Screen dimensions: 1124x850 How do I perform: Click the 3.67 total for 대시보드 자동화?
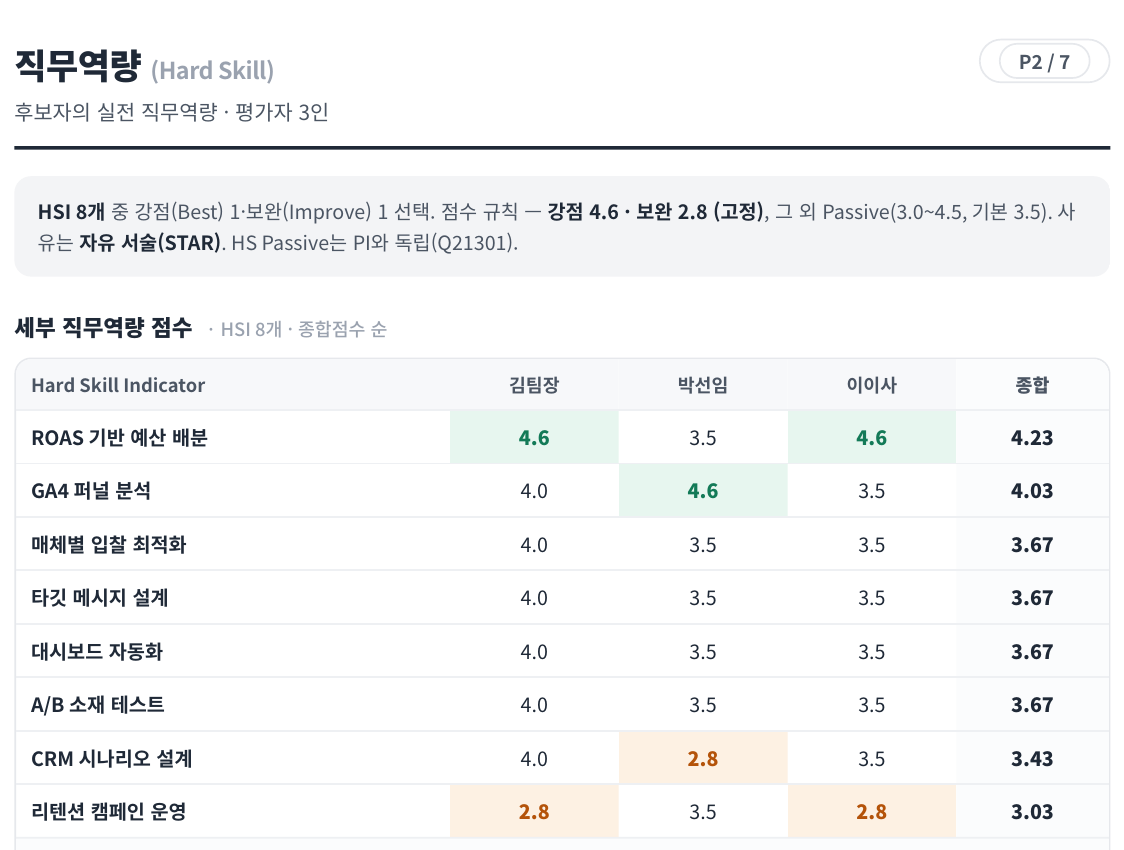click(1032, 651)
